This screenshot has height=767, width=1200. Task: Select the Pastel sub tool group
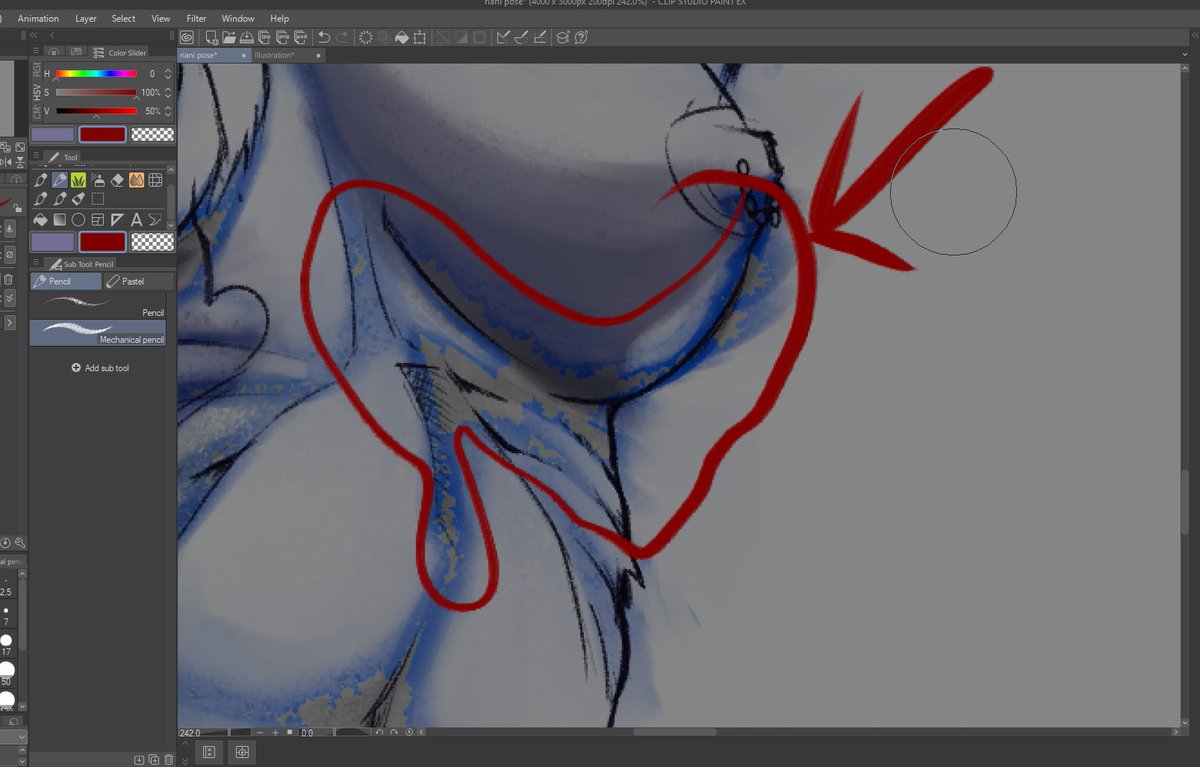coord(138,282)
